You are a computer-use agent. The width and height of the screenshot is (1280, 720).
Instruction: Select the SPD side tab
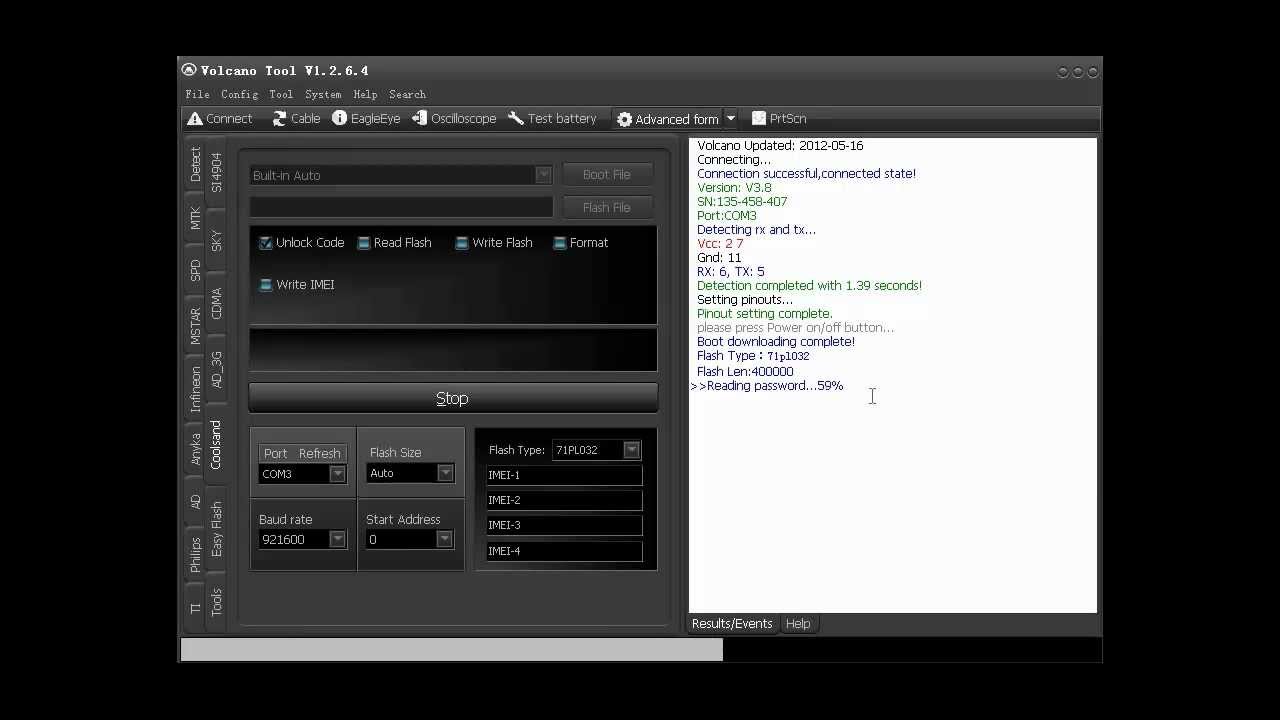[x=195, y=271]
